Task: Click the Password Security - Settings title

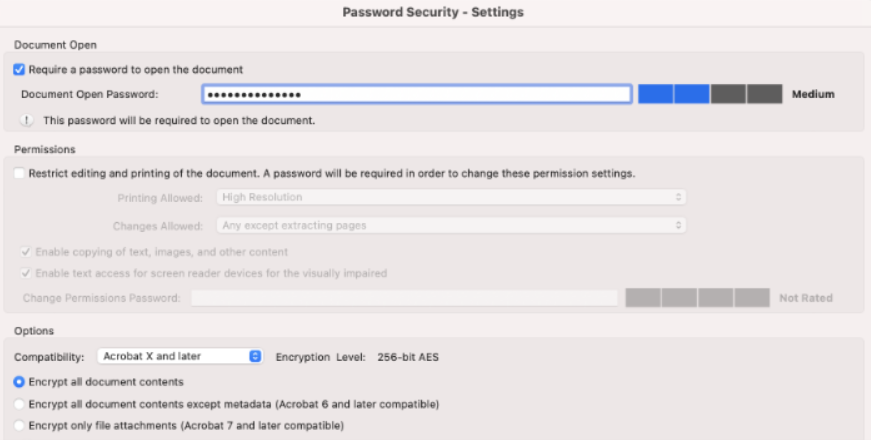Action: [433, 13]
